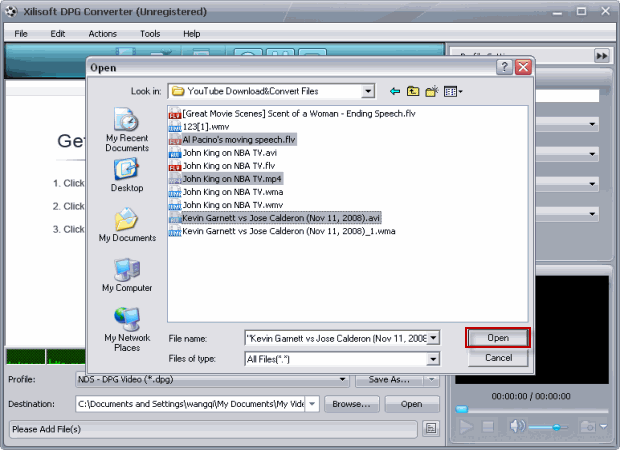
Task: Click Open destination folder button
Action: [x=412, y=404]
